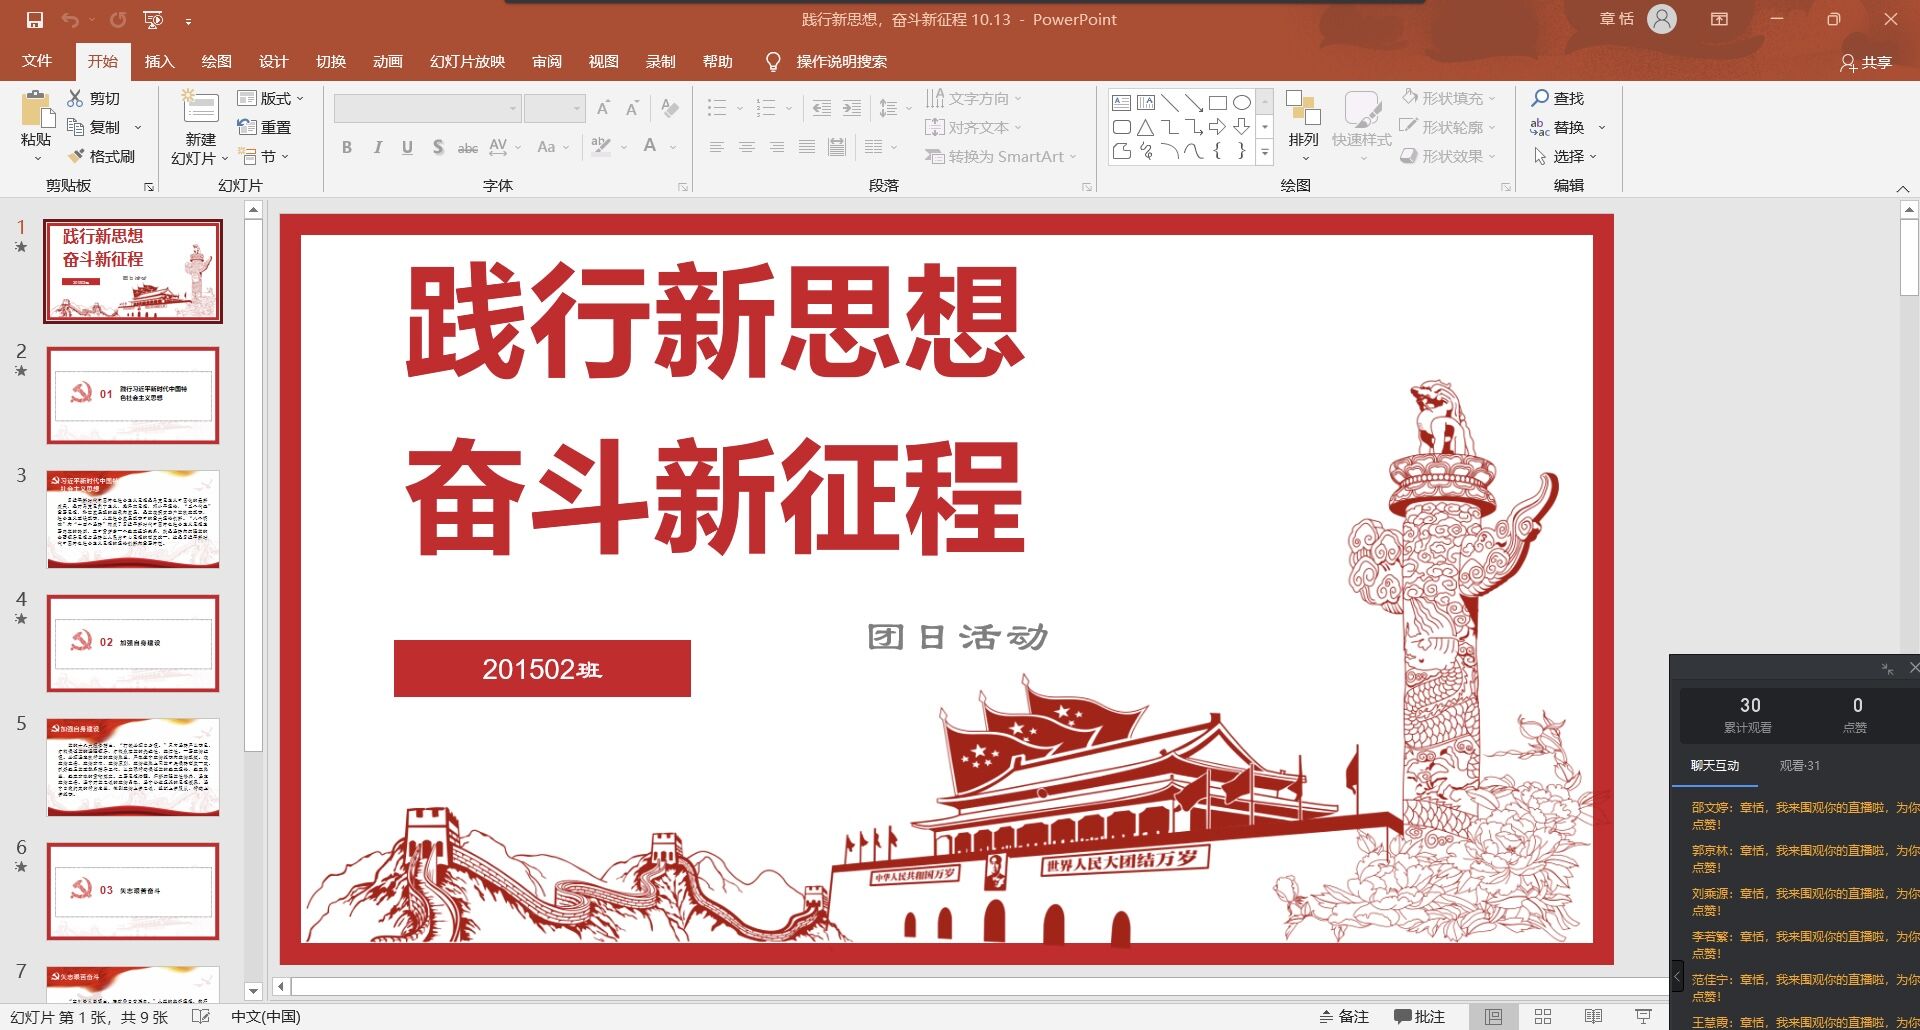1920x1030 pixels.
Task: Open the Select (选择) dropdown
Action: pyautogui.click(x=1565, y=156)
